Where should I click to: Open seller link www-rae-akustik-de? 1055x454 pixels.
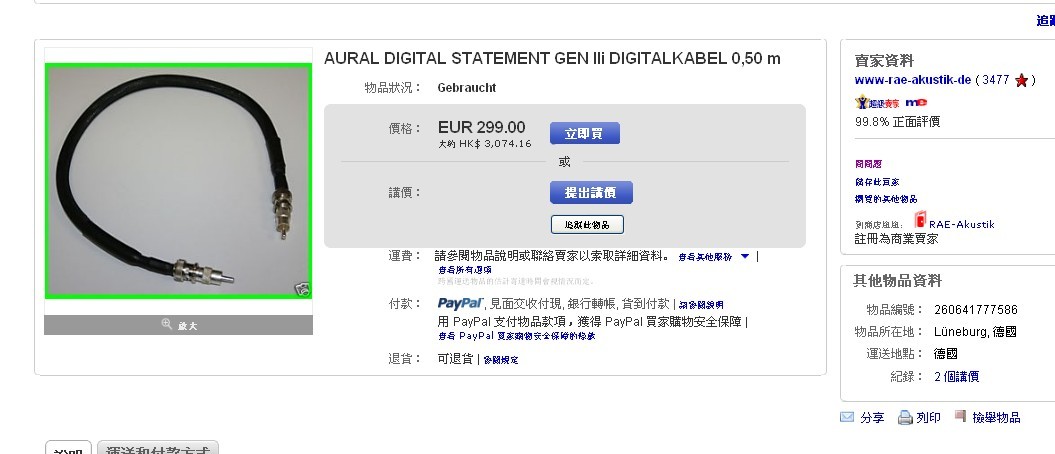[912, 80]
